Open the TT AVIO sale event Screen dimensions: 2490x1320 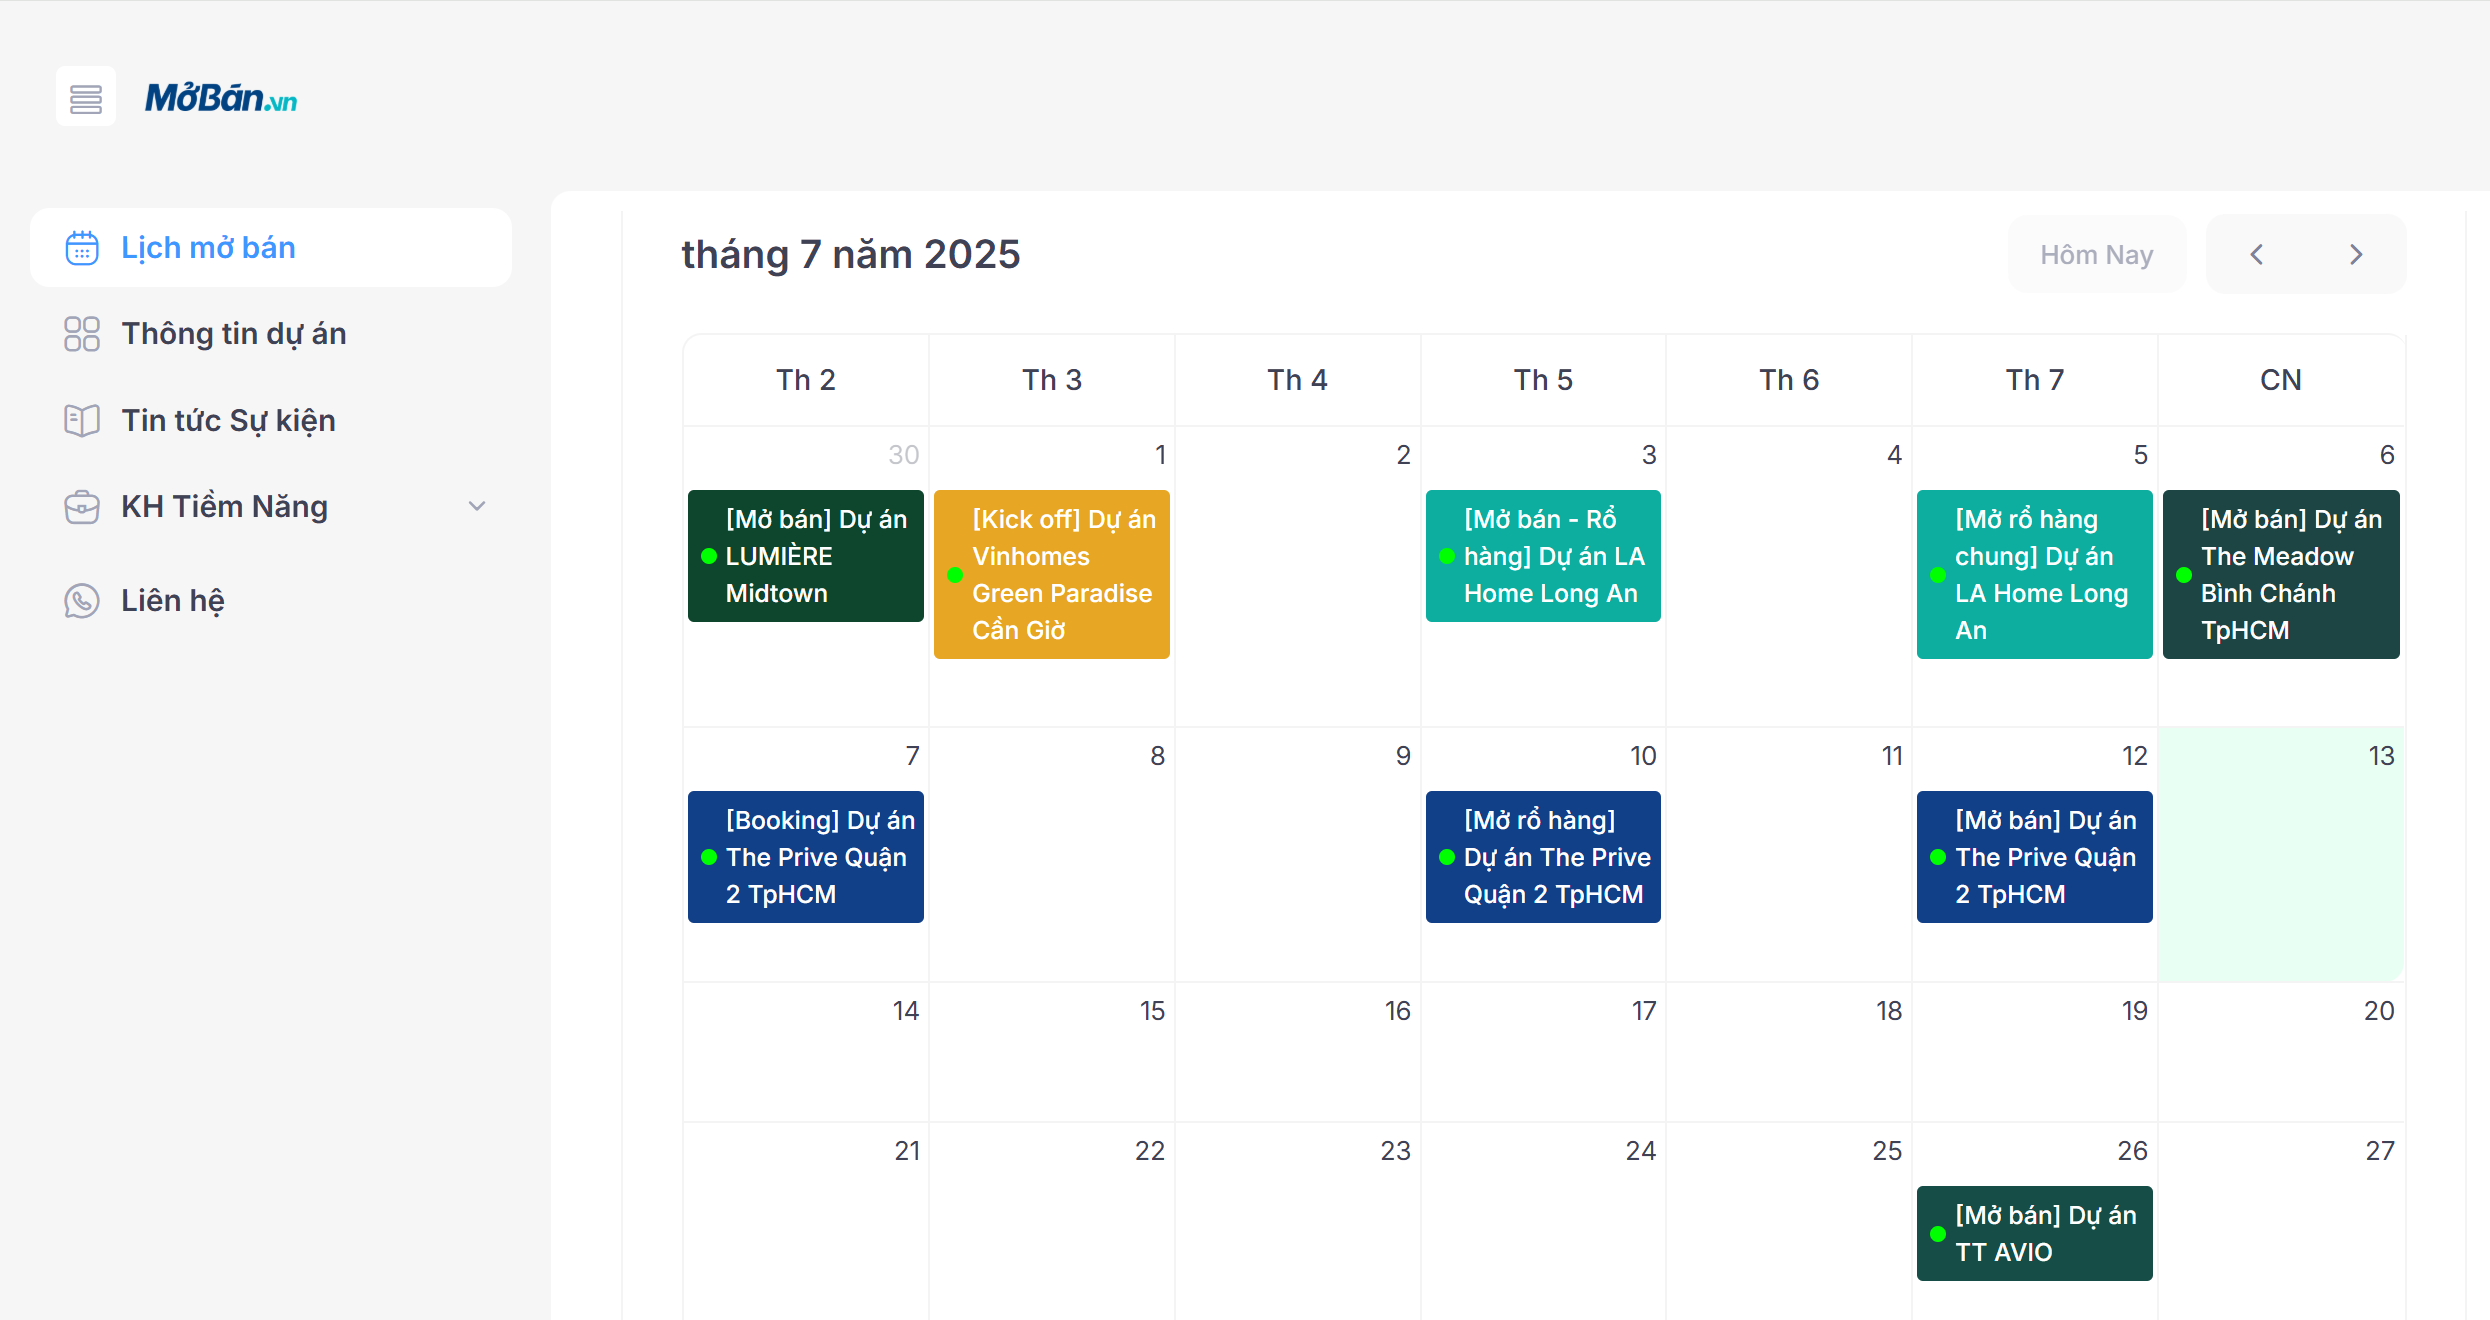2035,1233
